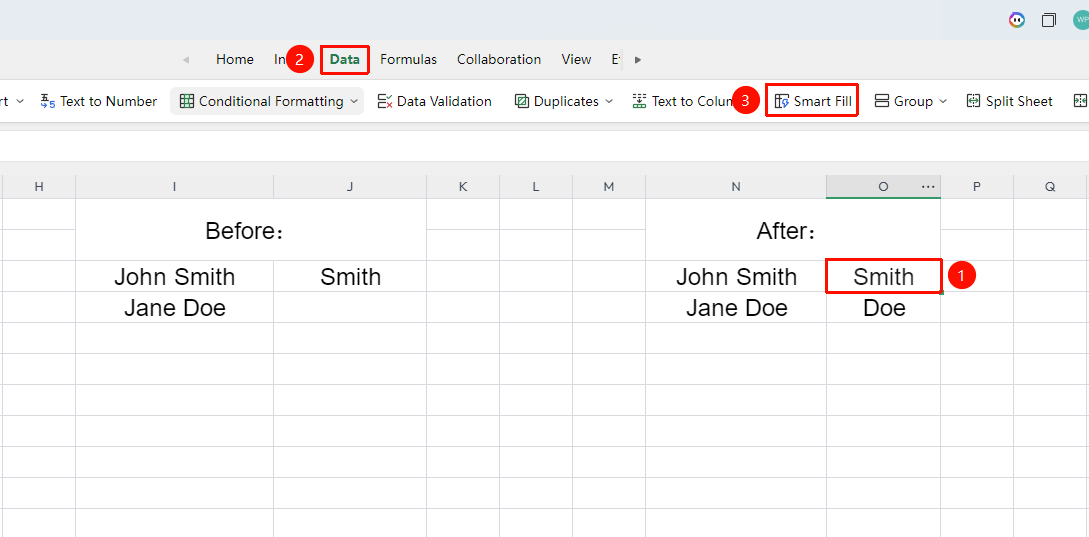The height and width of the screenshot is (537, 1089).
Task: Click Split Sheet button
Action: click(1010, 101)
